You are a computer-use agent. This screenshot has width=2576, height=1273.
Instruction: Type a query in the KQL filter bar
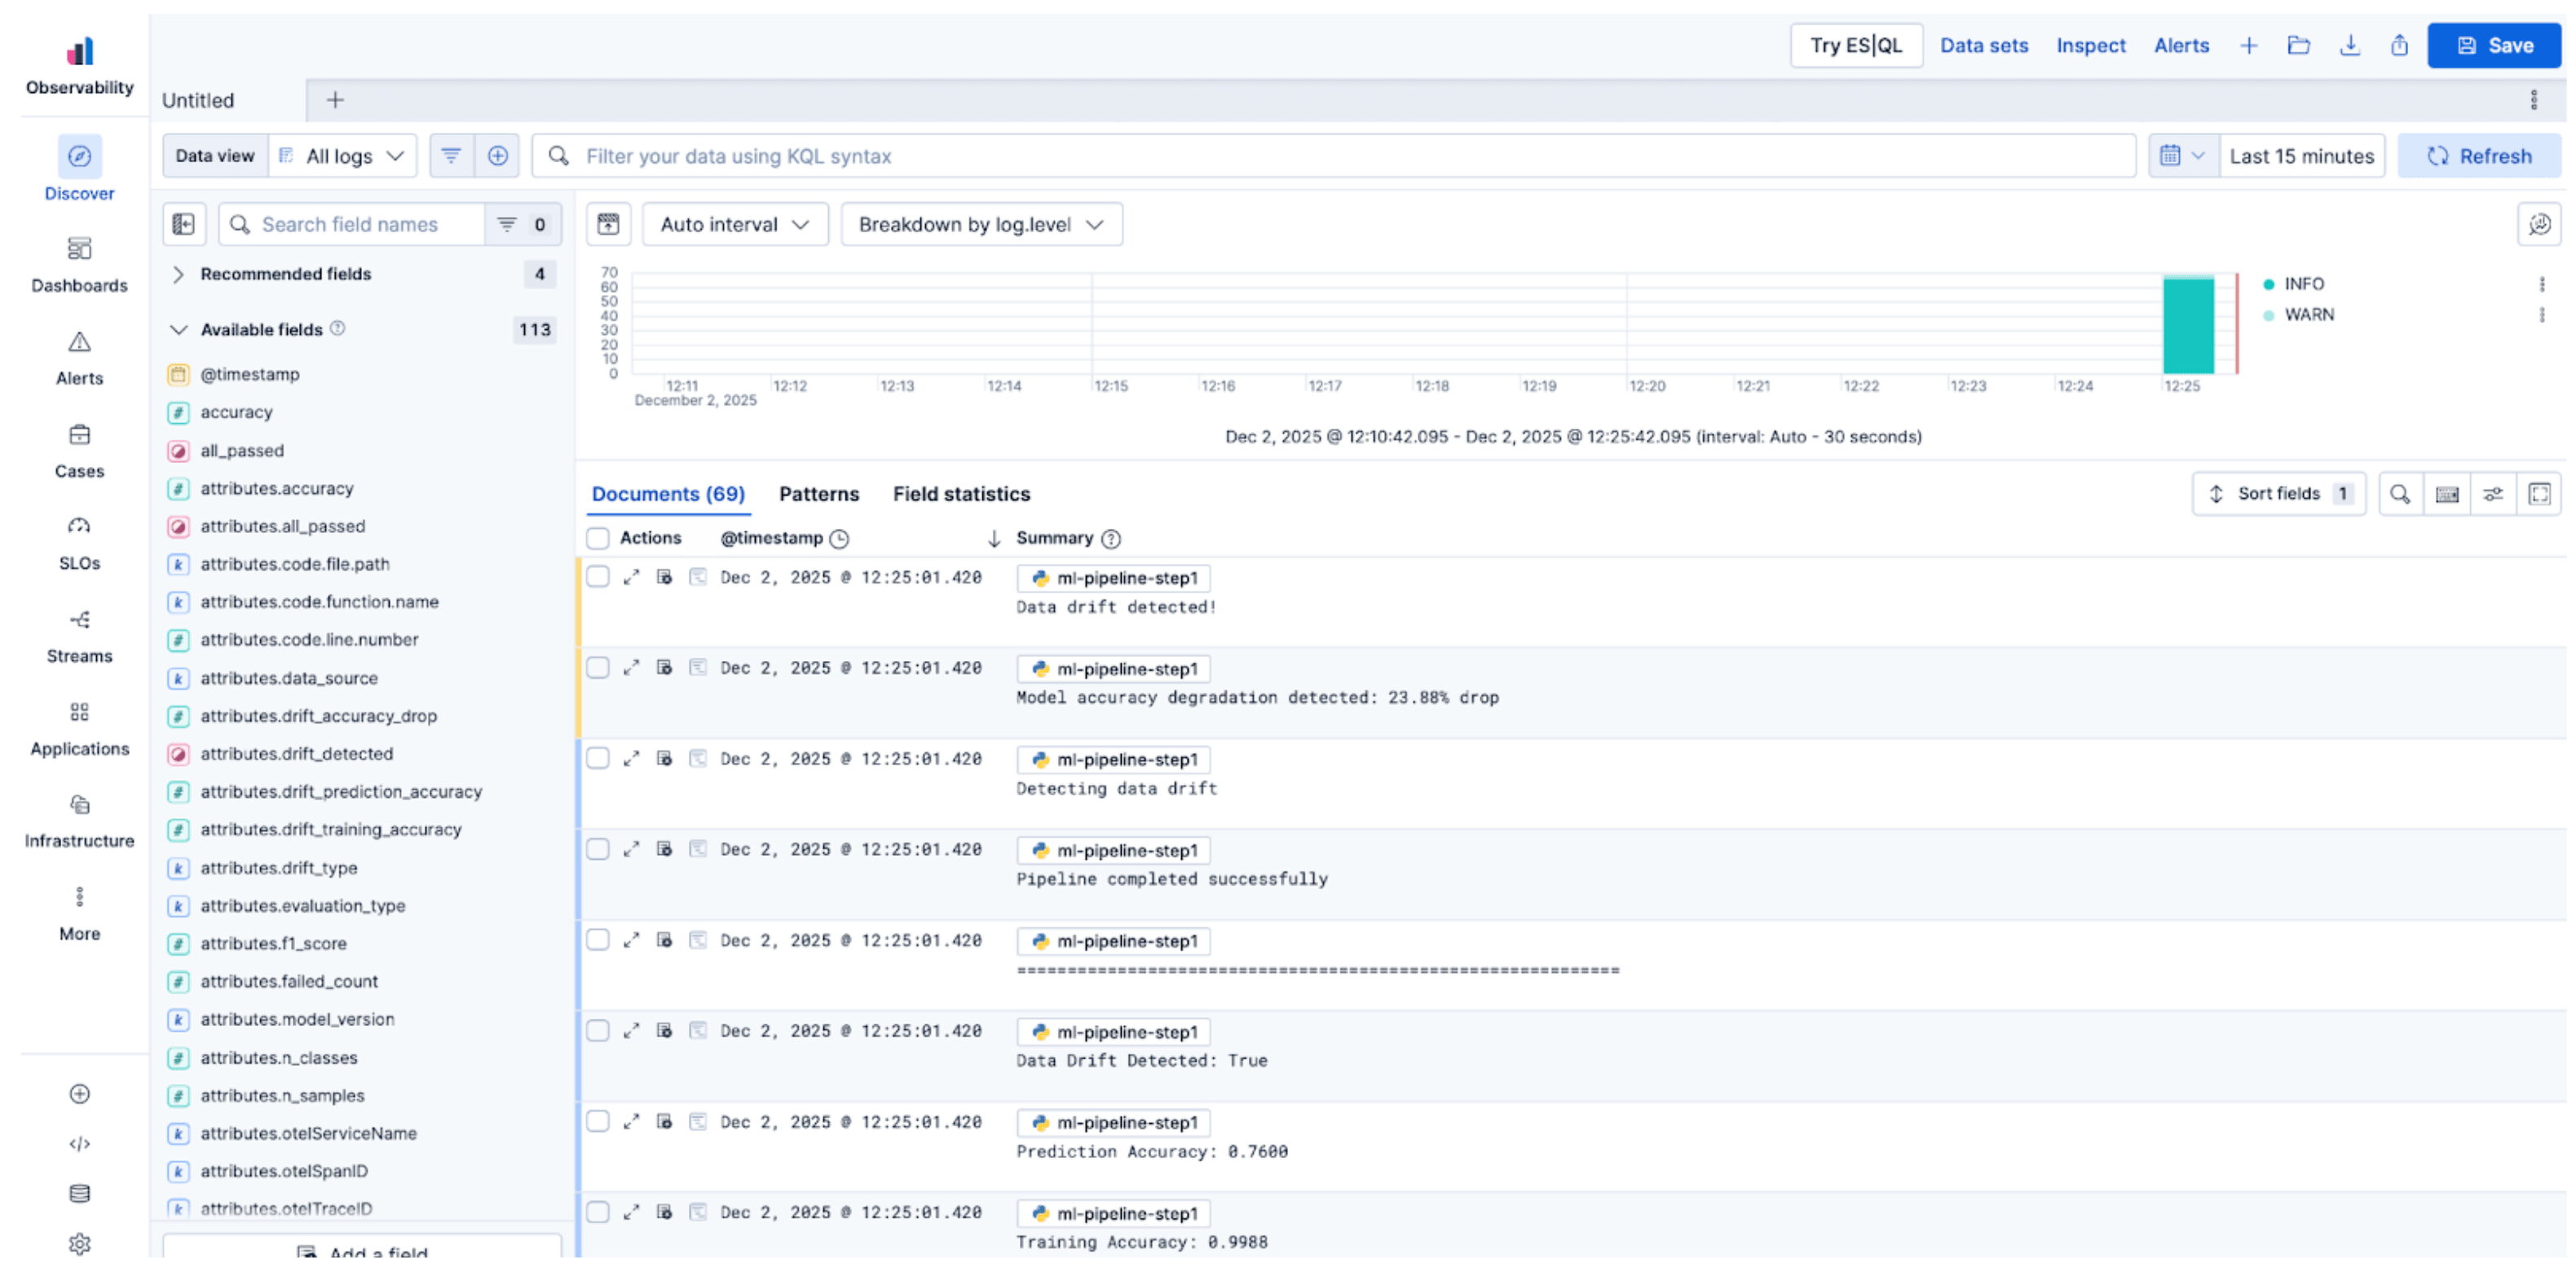1200,155
